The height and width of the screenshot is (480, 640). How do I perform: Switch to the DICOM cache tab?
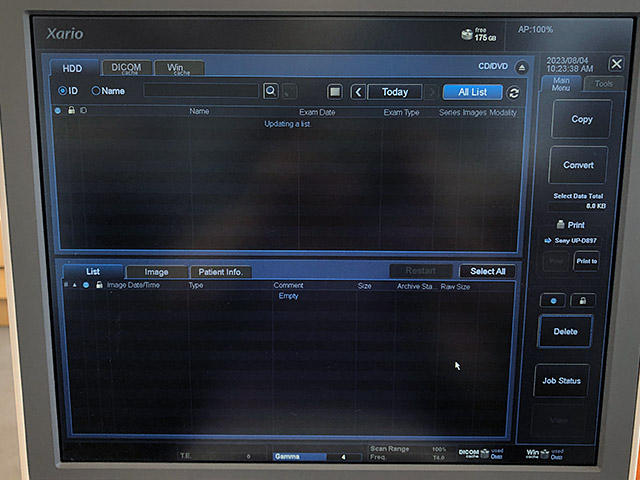pyautogui.click(x=126, y=68)
